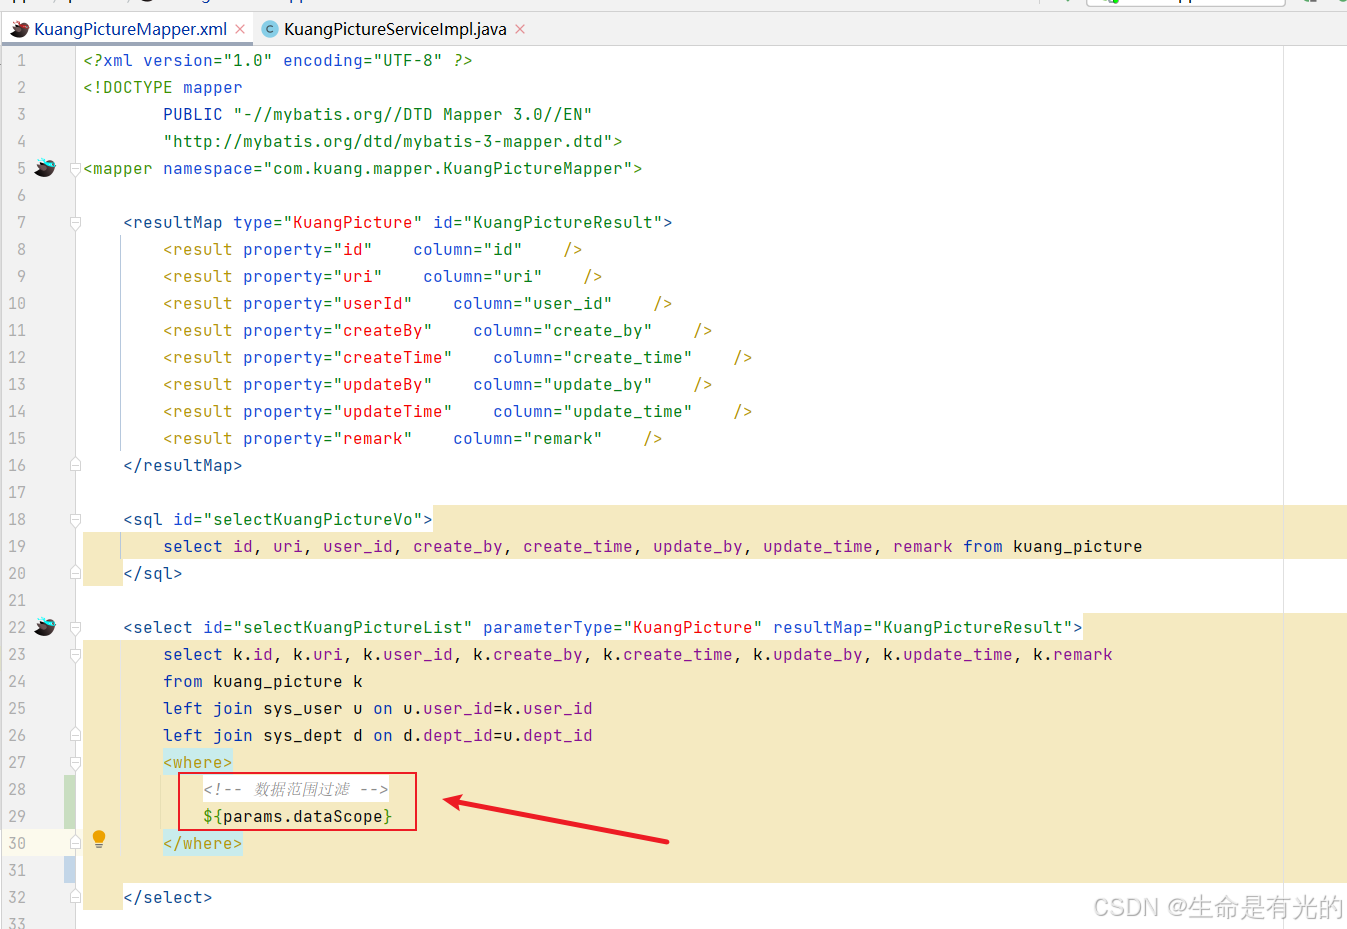This screenshot has height=929, width=1347.
Task: Click line number 24 in the gutter
Action: tap(17, 681)
